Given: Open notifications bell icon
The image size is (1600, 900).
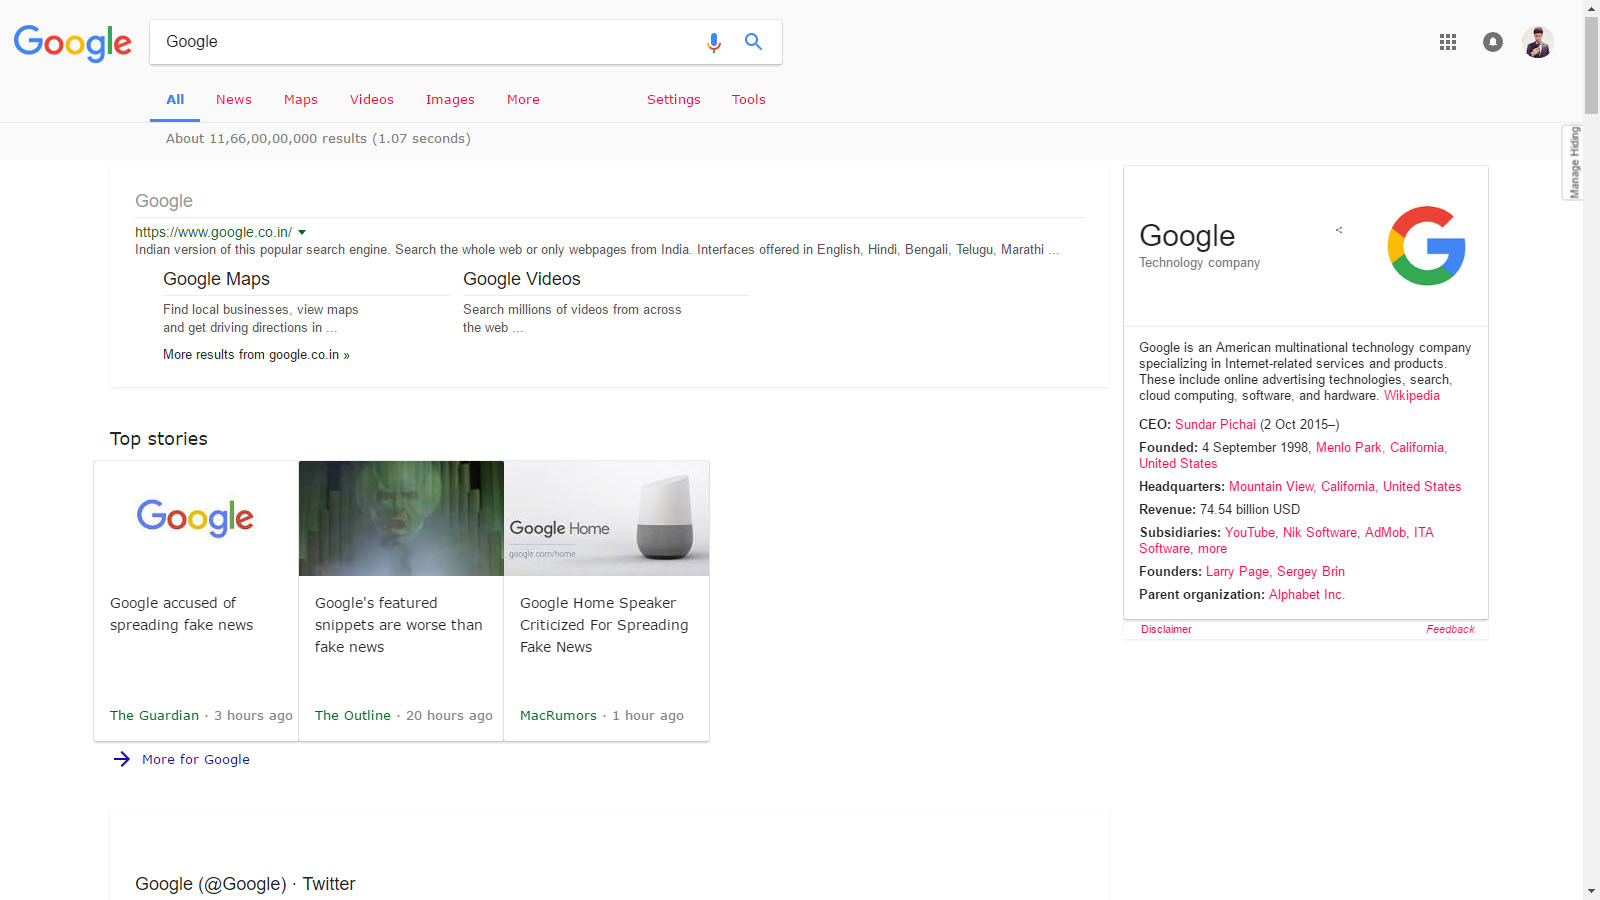Looking at the screenshot, I should coord(1493,42).
